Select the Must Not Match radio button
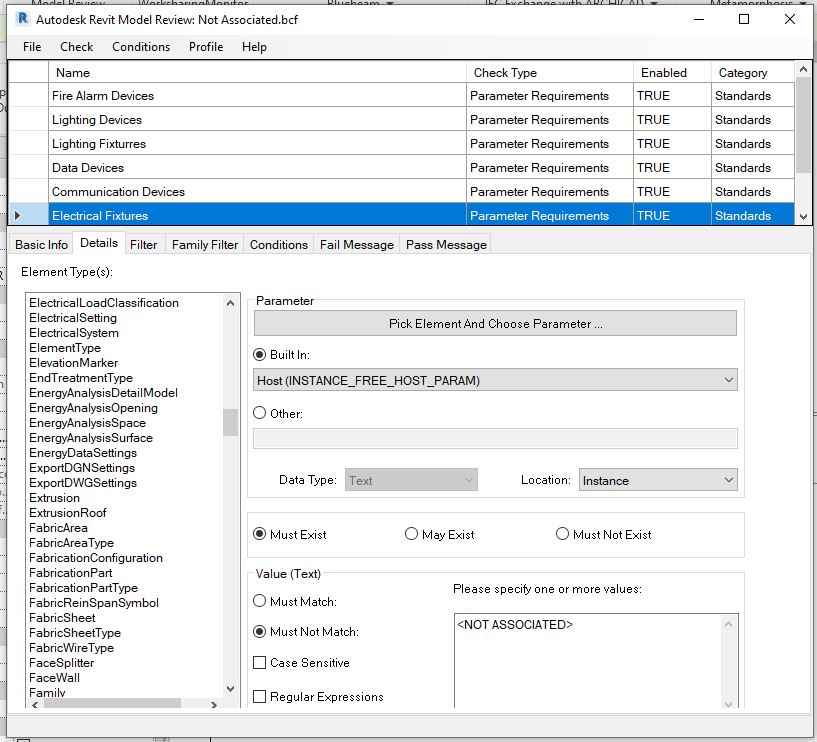The height and width of the screenshot is (742, 817). click(x=259, y=632)
